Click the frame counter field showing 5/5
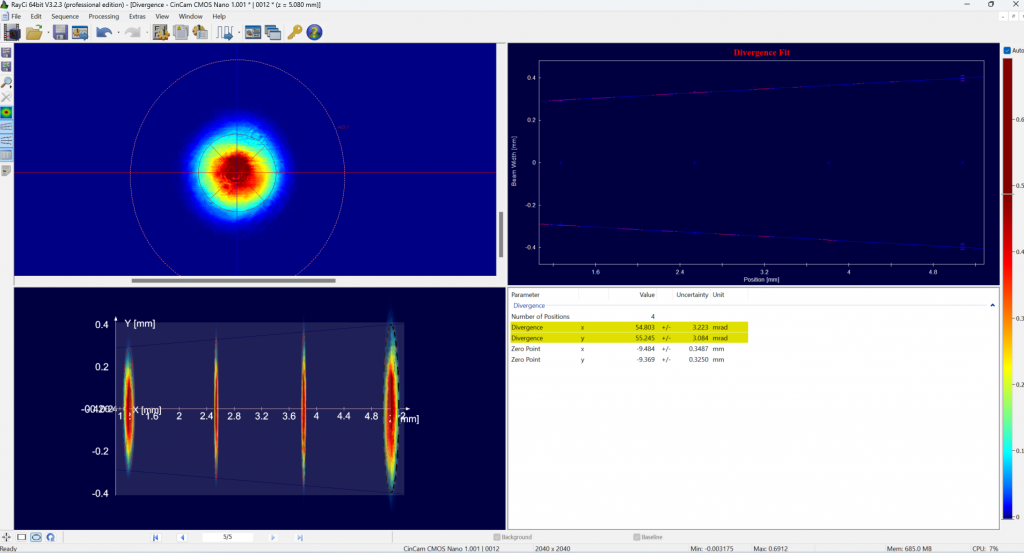 227,537
